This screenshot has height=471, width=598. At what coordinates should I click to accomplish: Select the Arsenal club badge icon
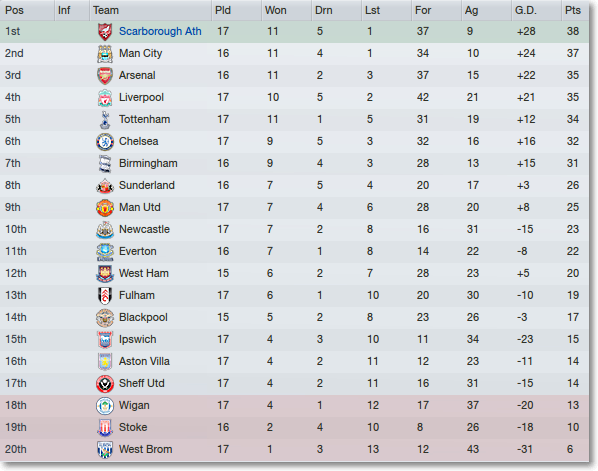point(105,76)
